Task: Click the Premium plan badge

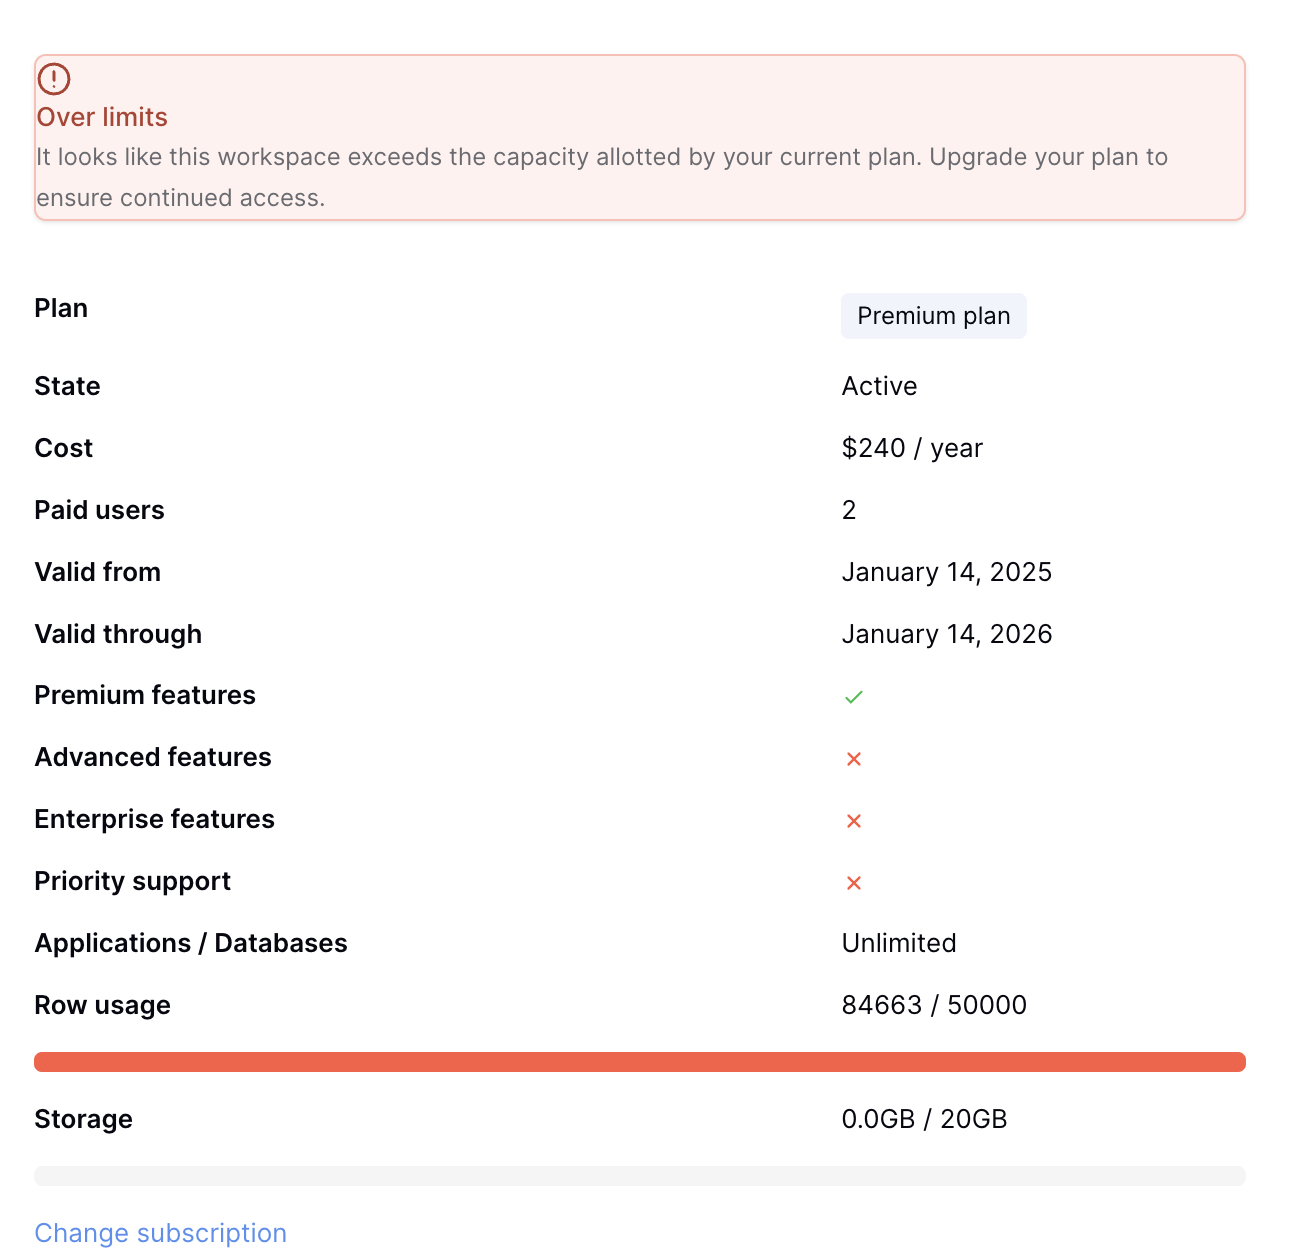Action: click(934, 316)
